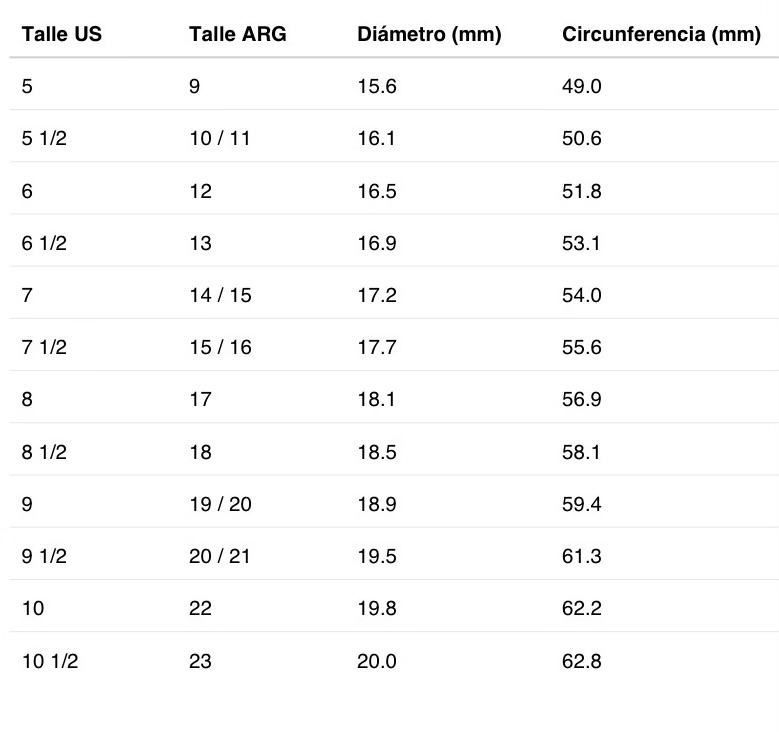The image size is (779, 732).
Task: Click the Talle US column header
Action: [62, 34]
